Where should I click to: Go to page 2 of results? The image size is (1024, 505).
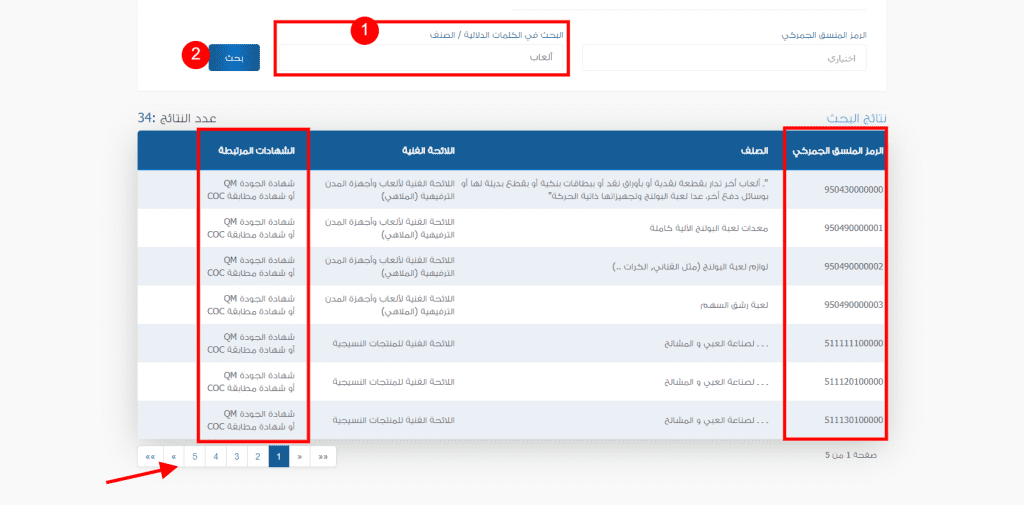tap(257, 457)
